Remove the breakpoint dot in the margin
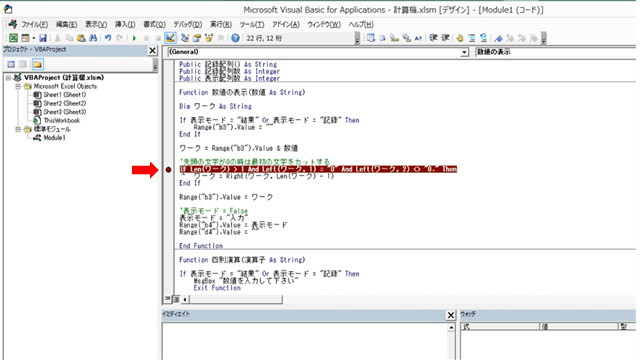 pos(169,169)
